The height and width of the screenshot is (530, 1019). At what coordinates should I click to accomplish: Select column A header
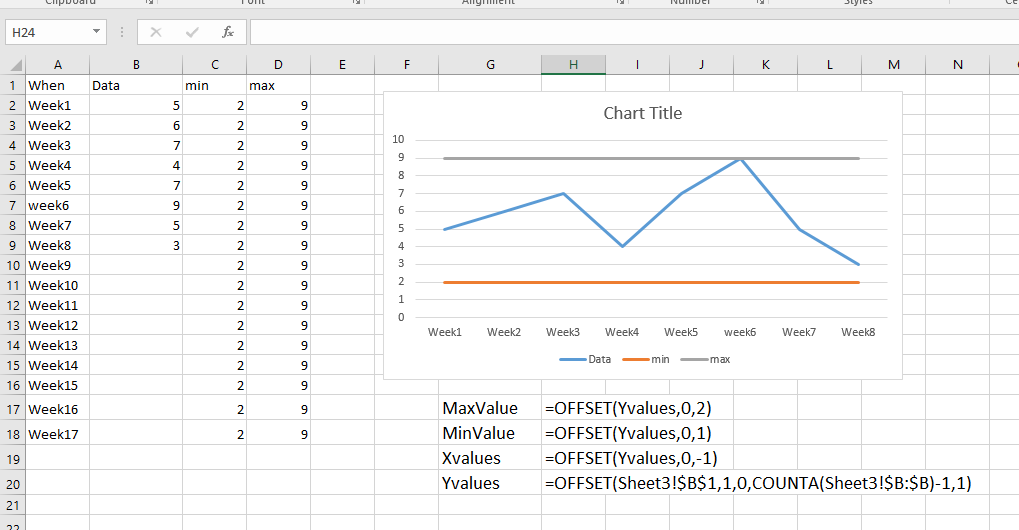pyautogui.click(x=57, y=65)
